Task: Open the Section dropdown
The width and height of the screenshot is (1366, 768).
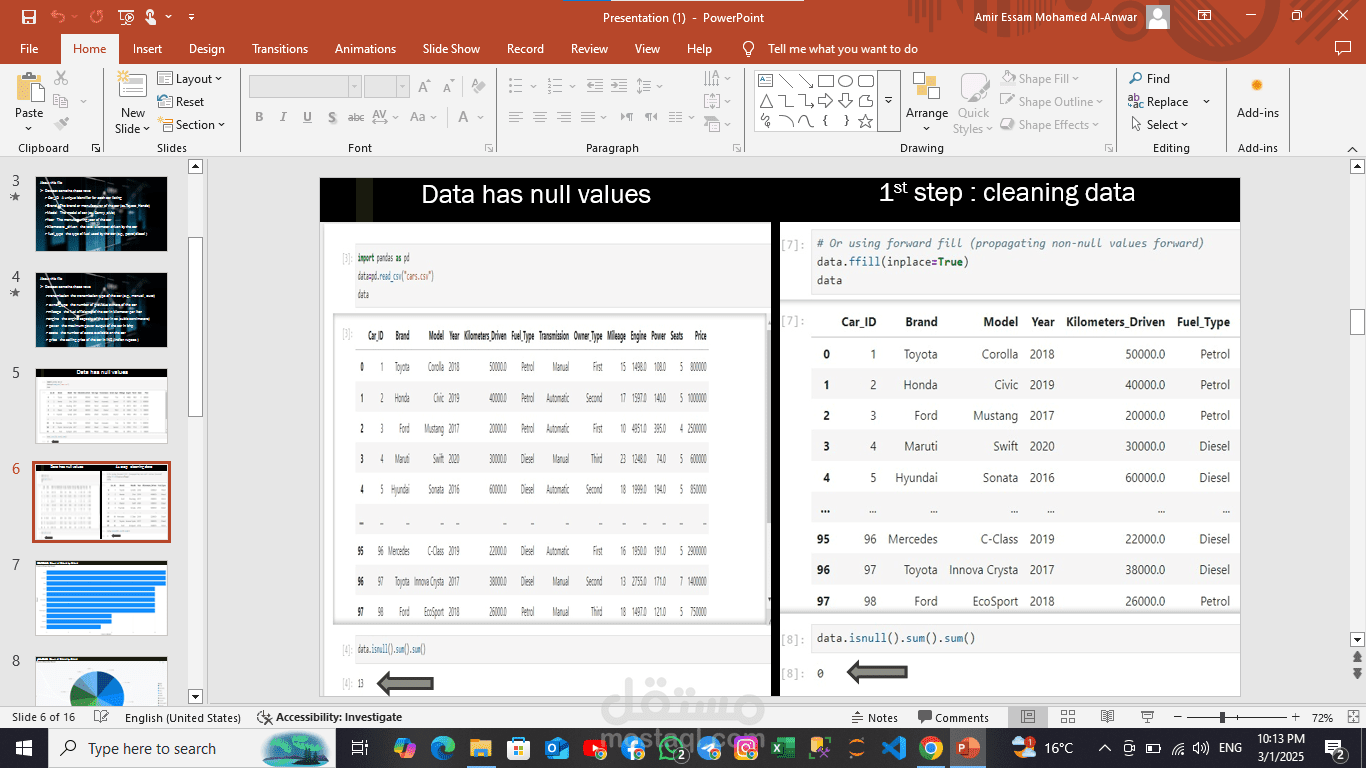Action: coord(191,125)
